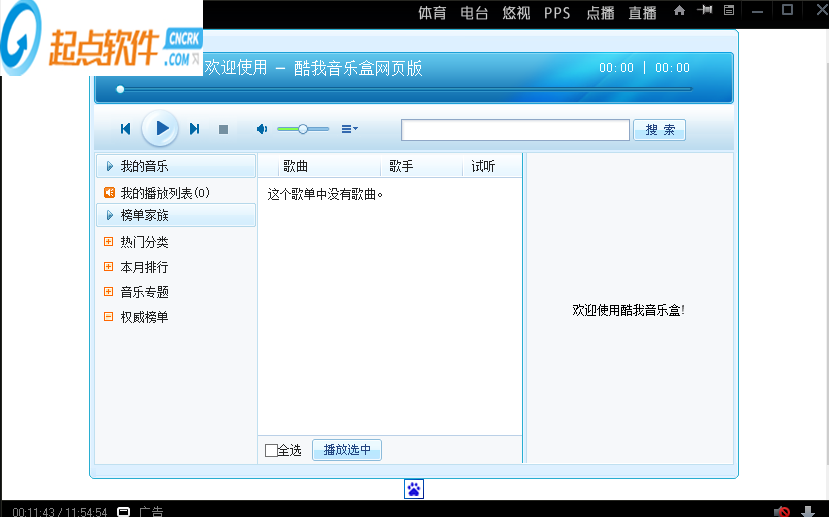The height and width of the screenshot is (517, 829).
Task: Click the previous track button
Action: pos(125,129)
